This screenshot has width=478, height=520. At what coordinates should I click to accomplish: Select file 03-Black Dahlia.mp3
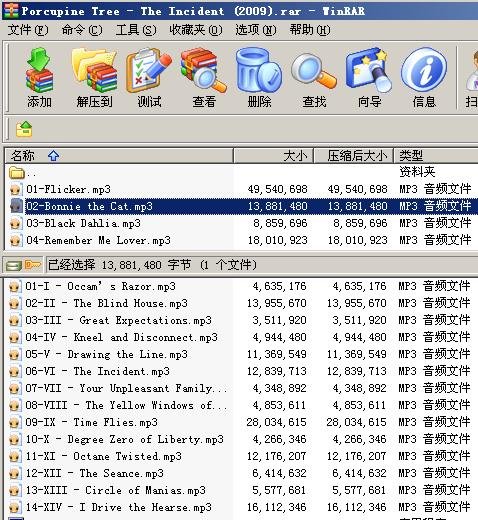click(83, 224)
